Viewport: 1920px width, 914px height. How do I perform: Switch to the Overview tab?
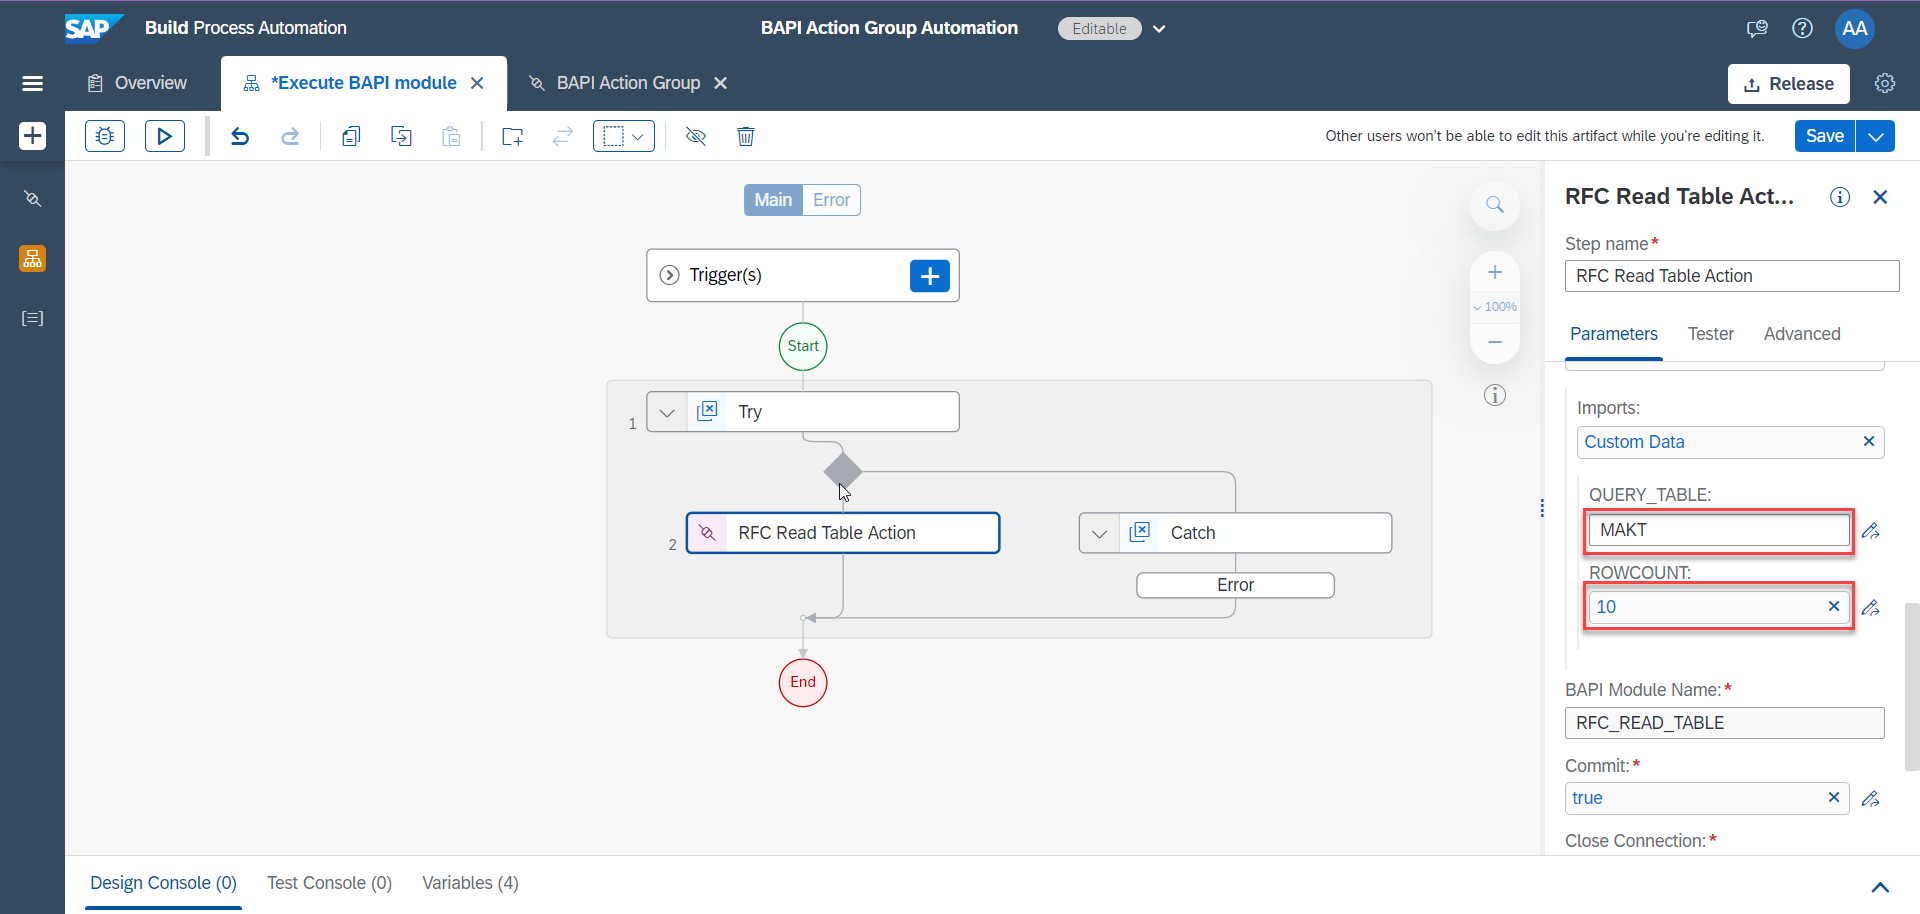138,83
